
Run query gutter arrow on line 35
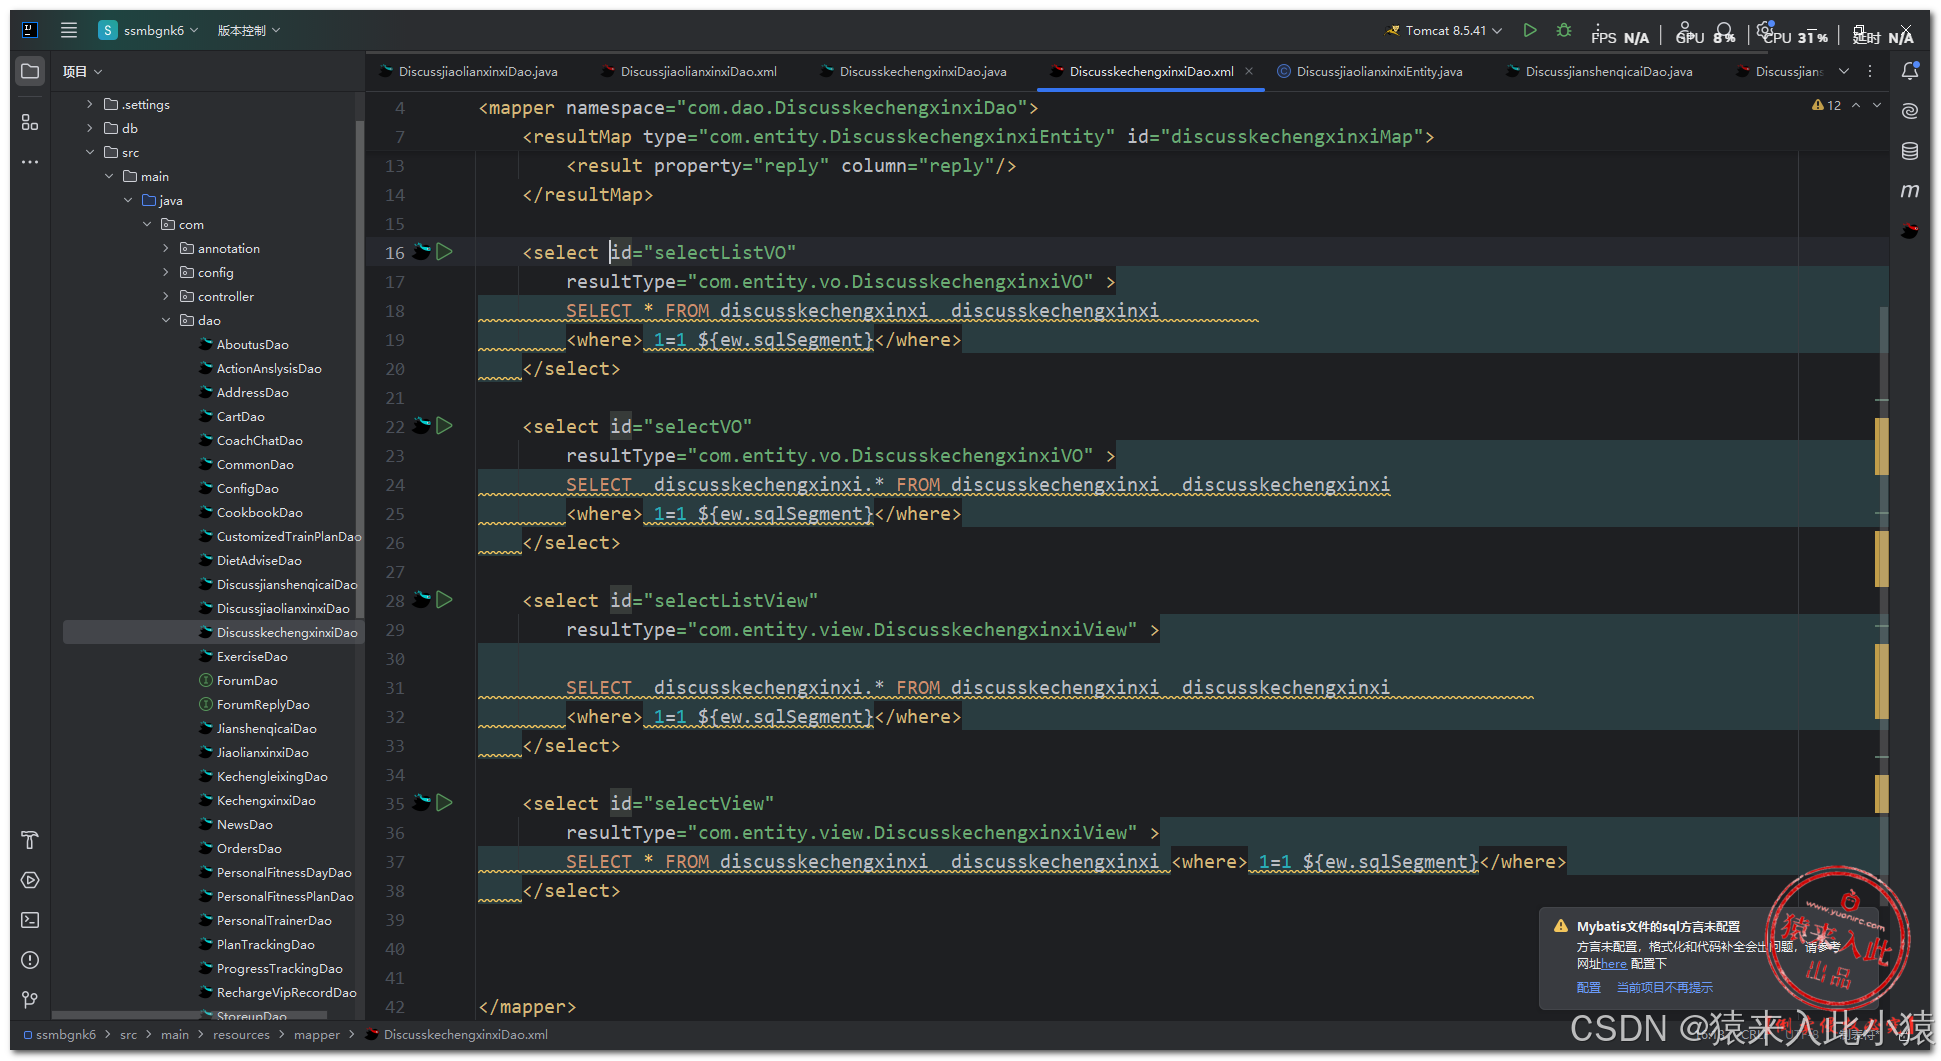point(445,803)
